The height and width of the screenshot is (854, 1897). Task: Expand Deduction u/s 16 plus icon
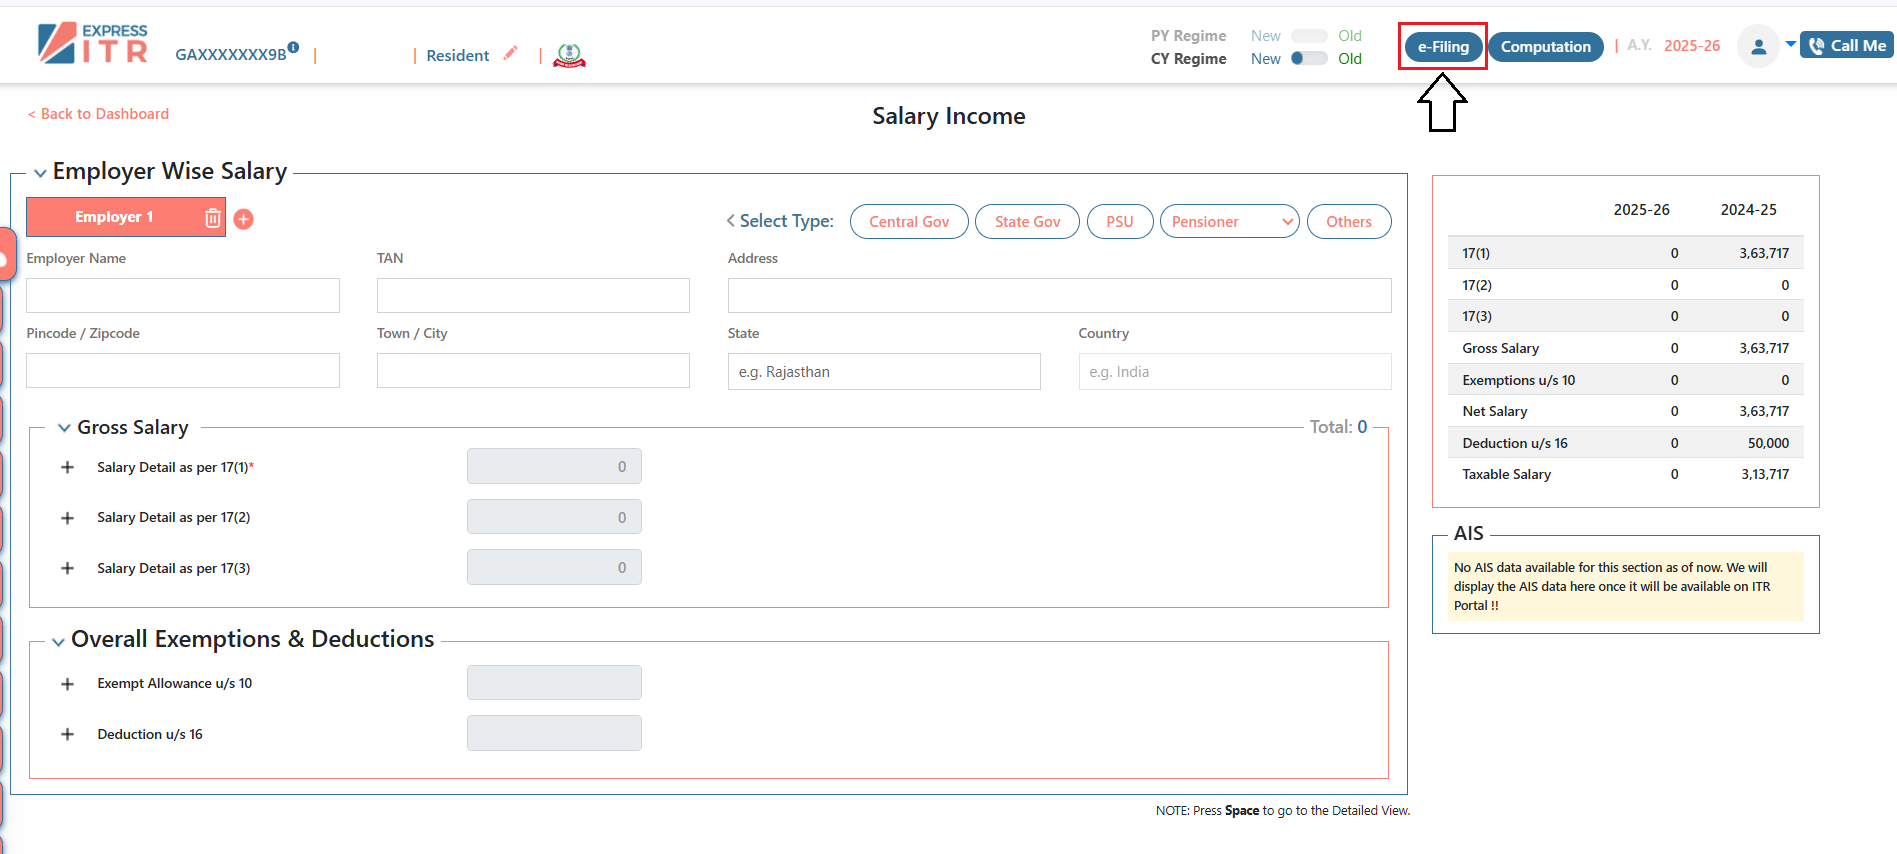pos(68,734)
